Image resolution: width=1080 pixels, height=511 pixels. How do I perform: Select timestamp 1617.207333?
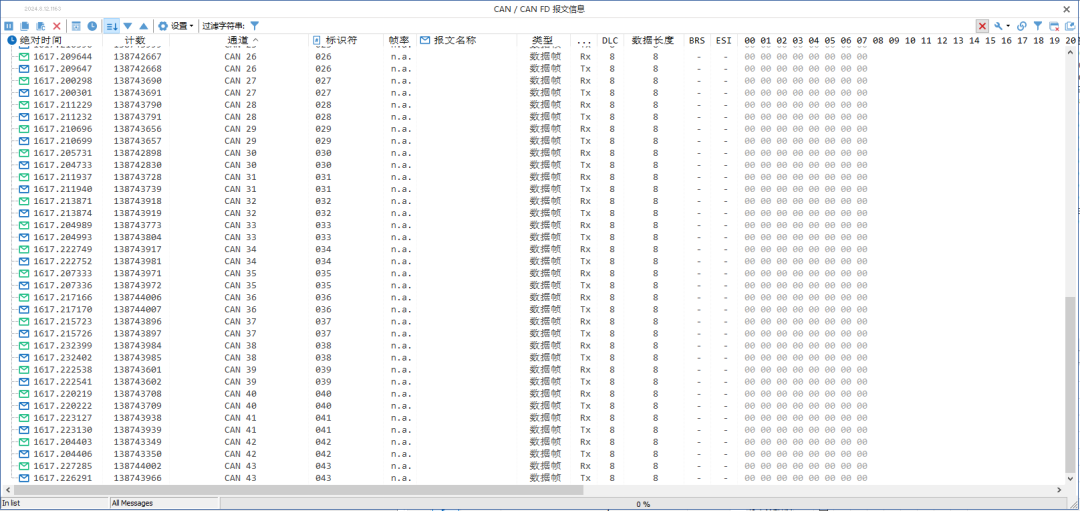(x=63, y=273)
